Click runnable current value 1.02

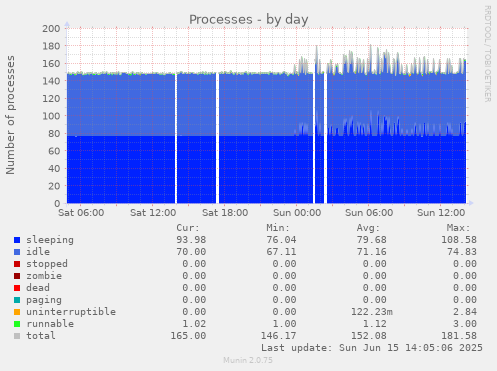click(194, 324)
